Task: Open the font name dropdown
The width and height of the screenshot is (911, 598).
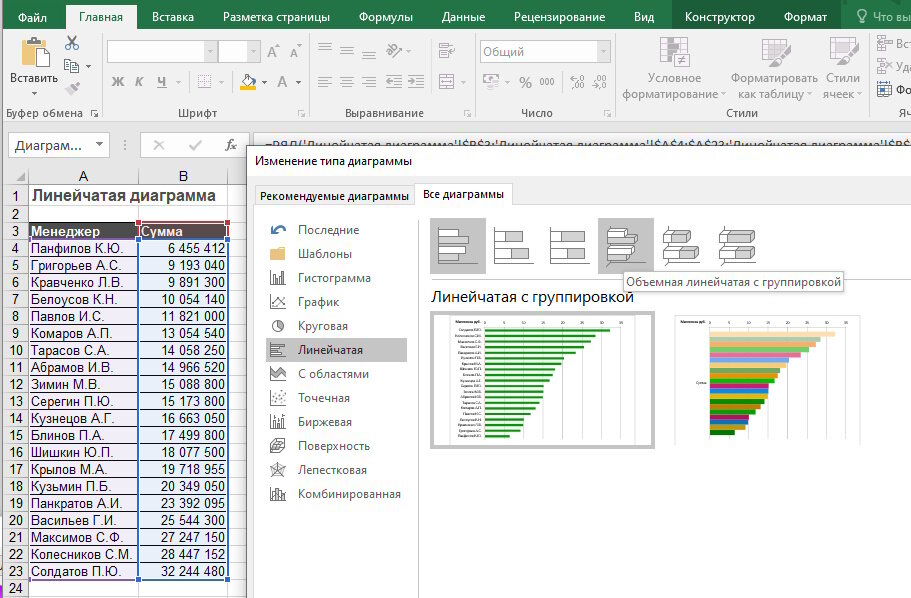Action: coord(210,52)
